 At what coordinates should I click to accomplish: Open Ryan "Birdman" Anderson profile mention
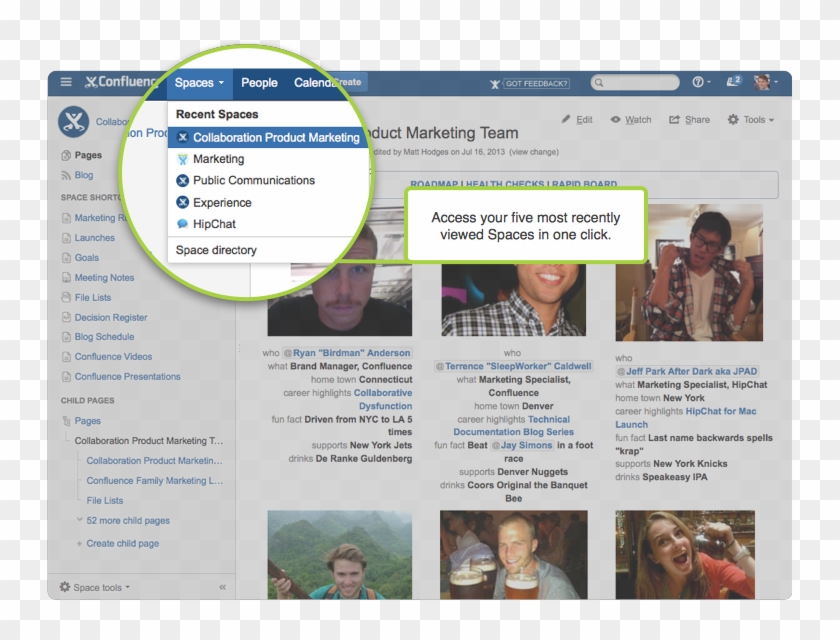[347, 353]
